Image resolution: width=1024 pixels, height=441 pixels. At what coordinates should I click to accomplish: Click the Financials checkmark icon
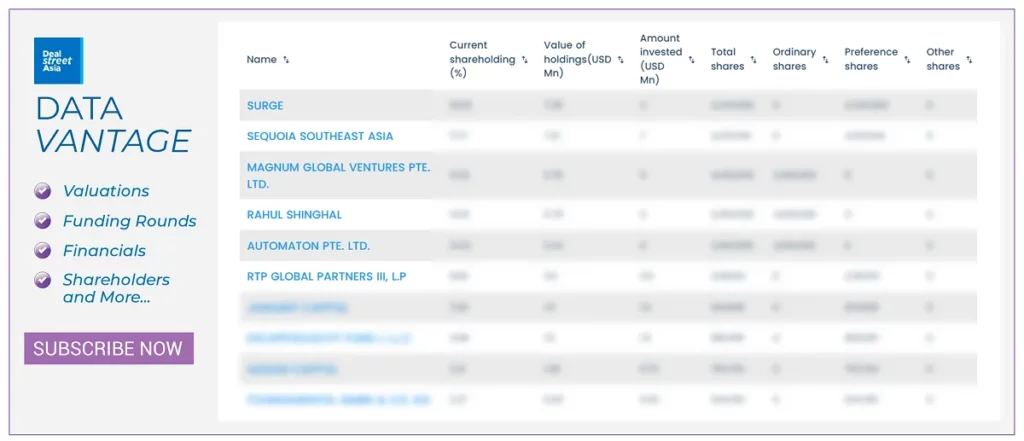(43, 250)
